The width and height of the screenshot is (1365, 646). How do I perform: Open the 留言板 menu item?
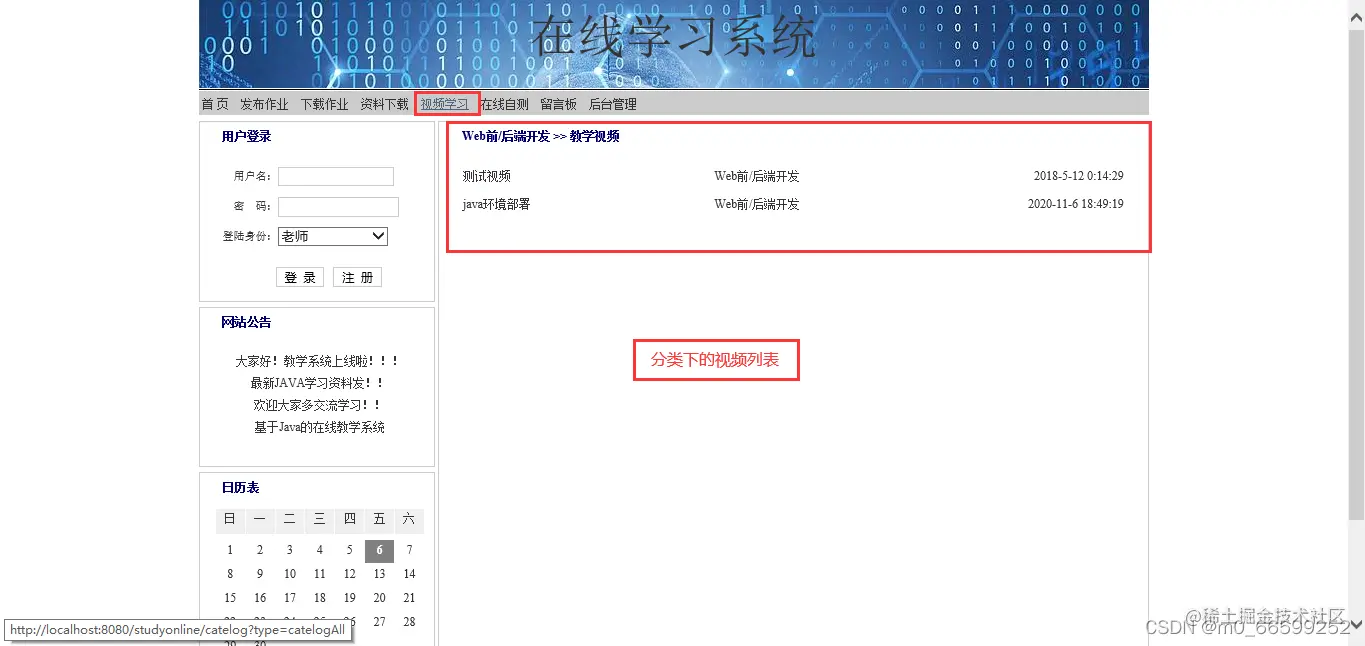(x=557, y=103)
